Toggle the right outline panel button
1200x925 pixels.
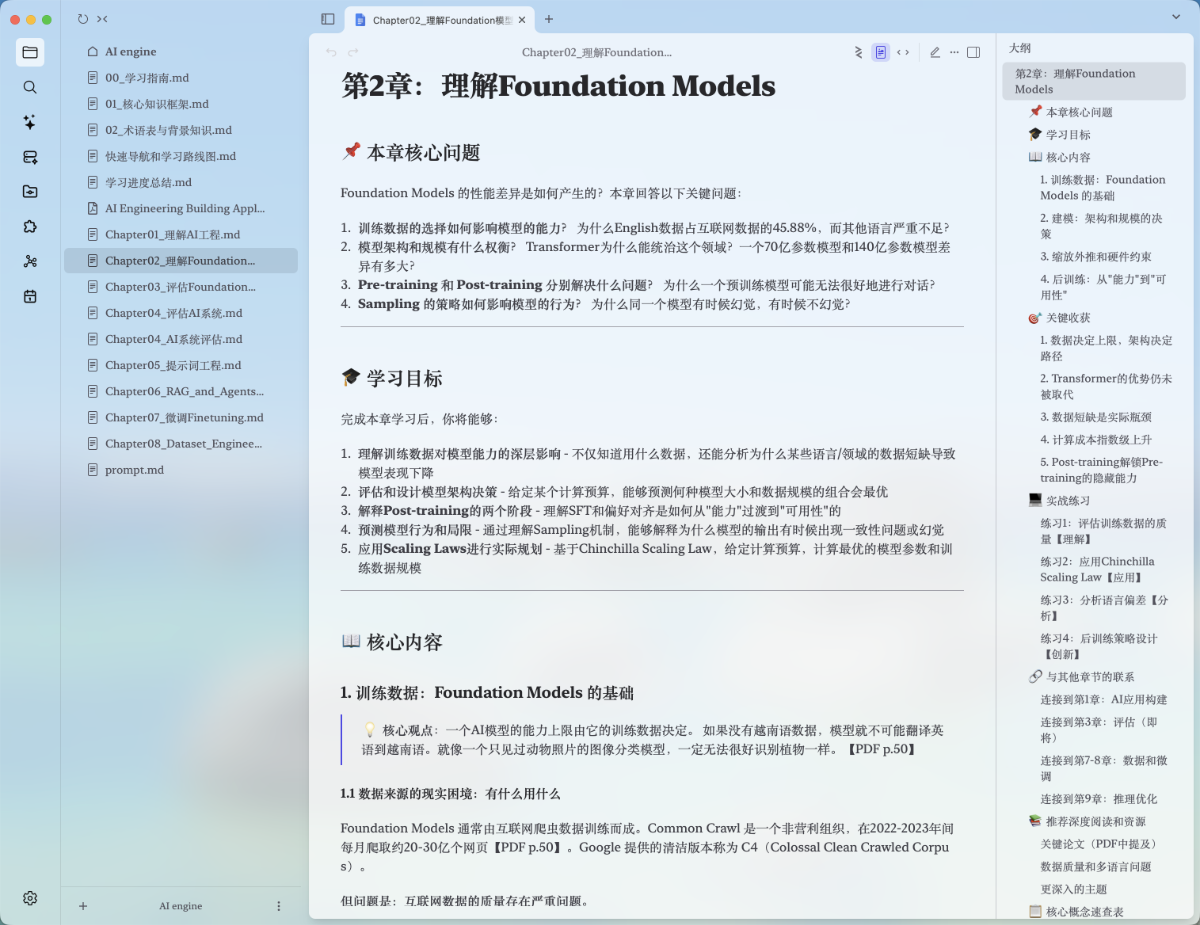(x=973, y=52)
